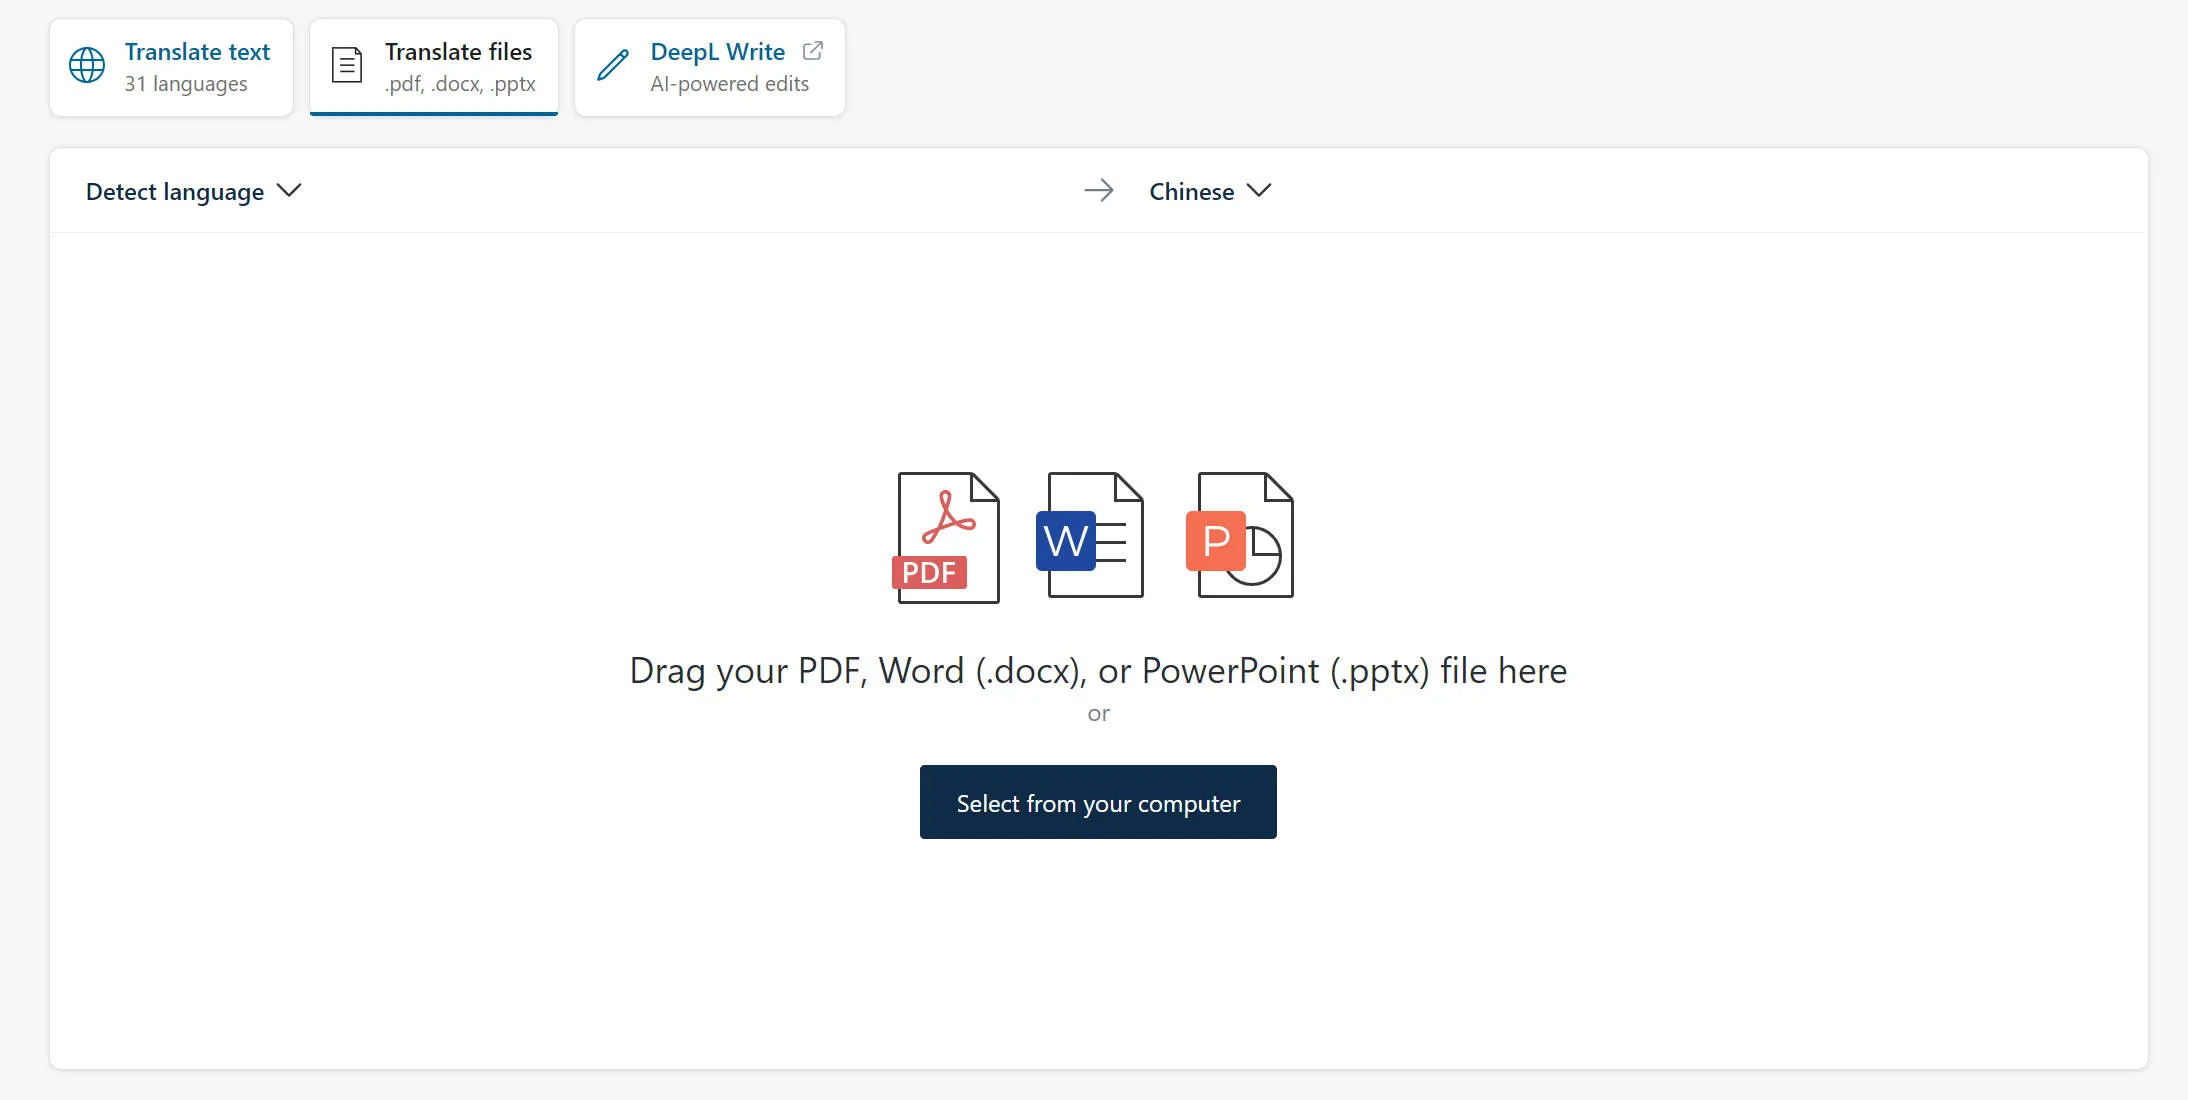This screenshot has height=1100, width=2188.
Task: Open the Chinese target language dropdown
Action: (1191, 192)
